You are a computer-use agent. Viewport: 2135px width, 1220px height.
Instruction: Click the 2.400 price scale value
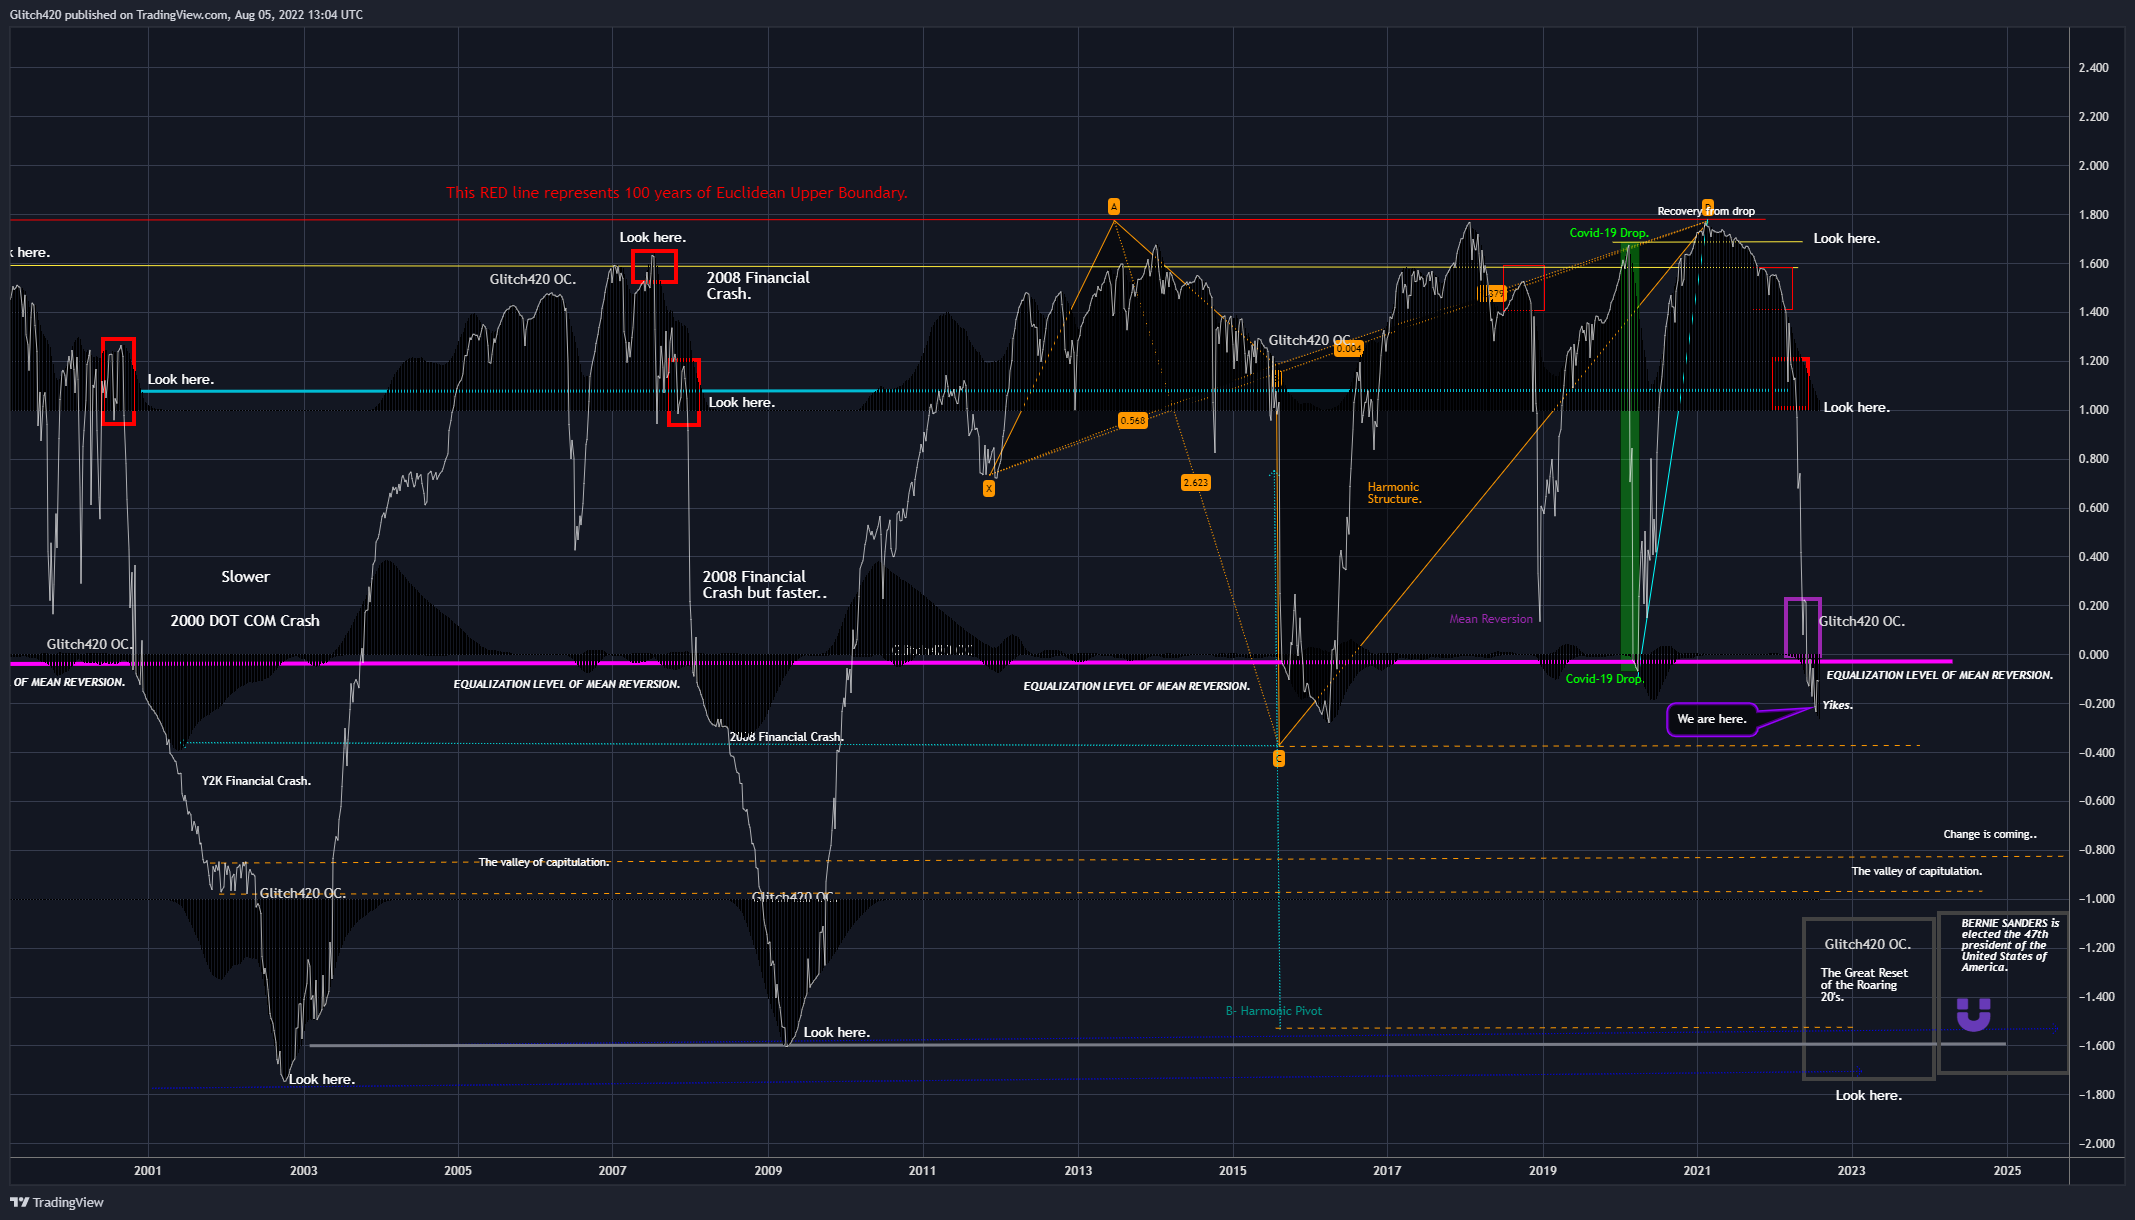2093,68
